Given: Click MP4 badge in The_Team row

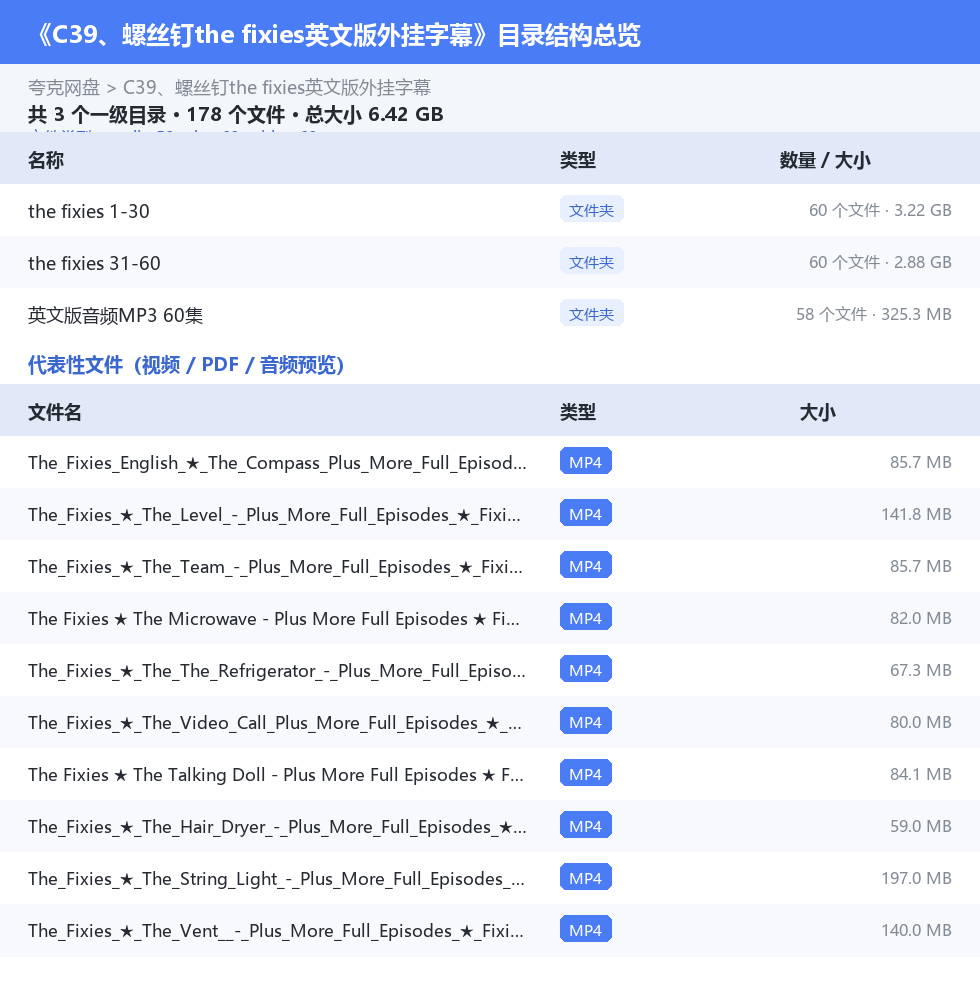Looking at the screenshot, I should [585, 565].
